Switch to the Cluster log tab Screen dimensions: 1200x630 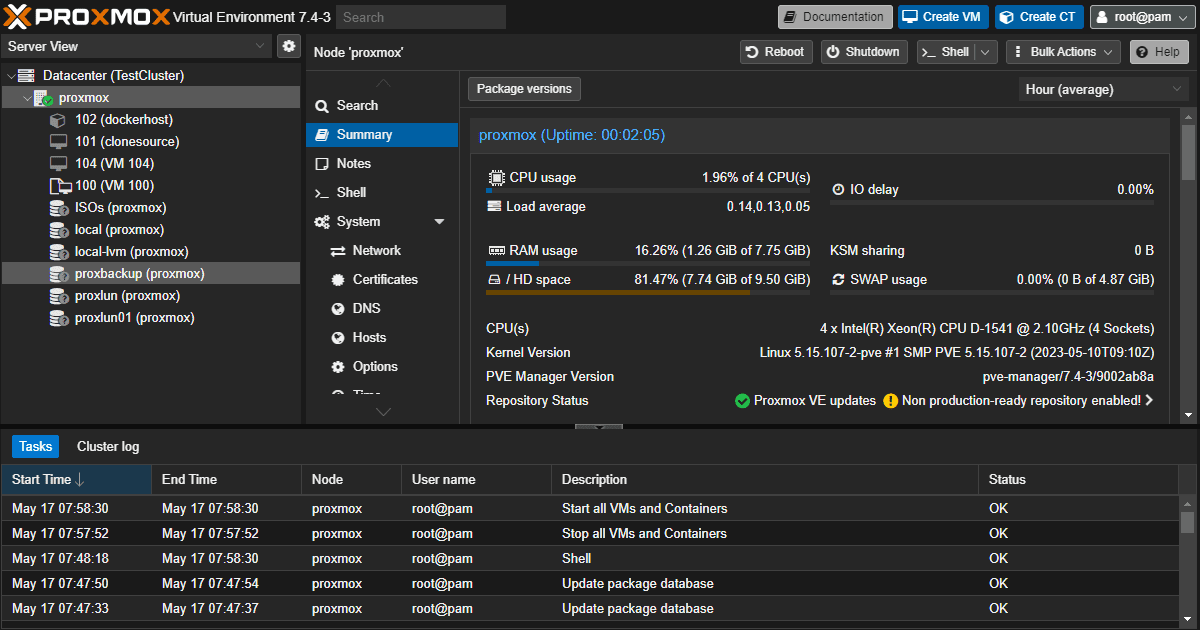coord(108,447)
